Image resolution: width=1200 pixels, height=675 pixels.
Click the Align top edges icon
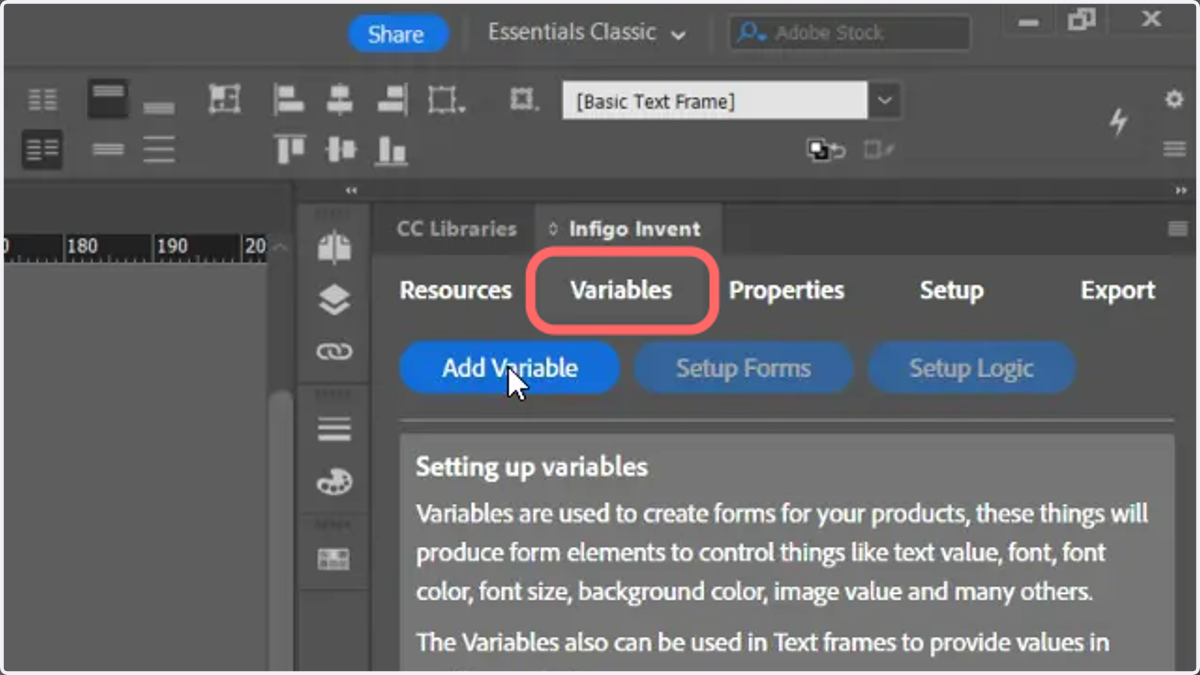pos(289,150)
